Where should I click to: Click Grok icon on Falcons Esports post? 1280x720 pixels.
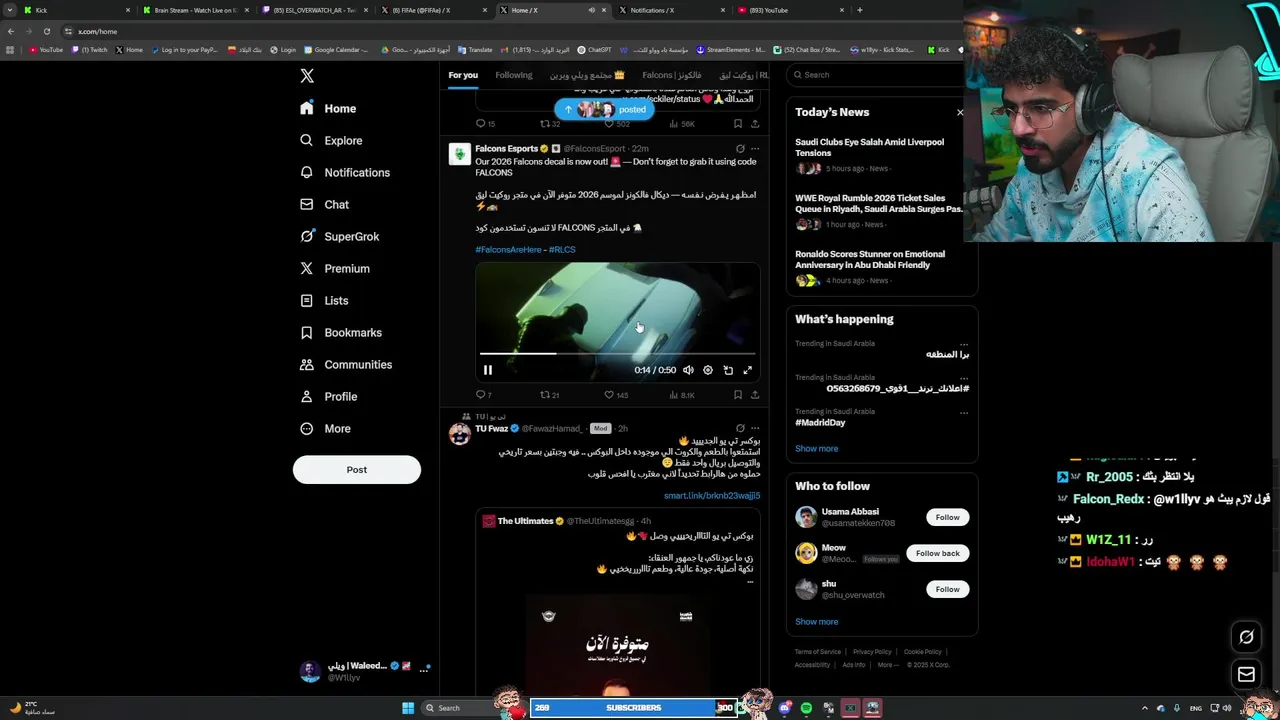740,149
